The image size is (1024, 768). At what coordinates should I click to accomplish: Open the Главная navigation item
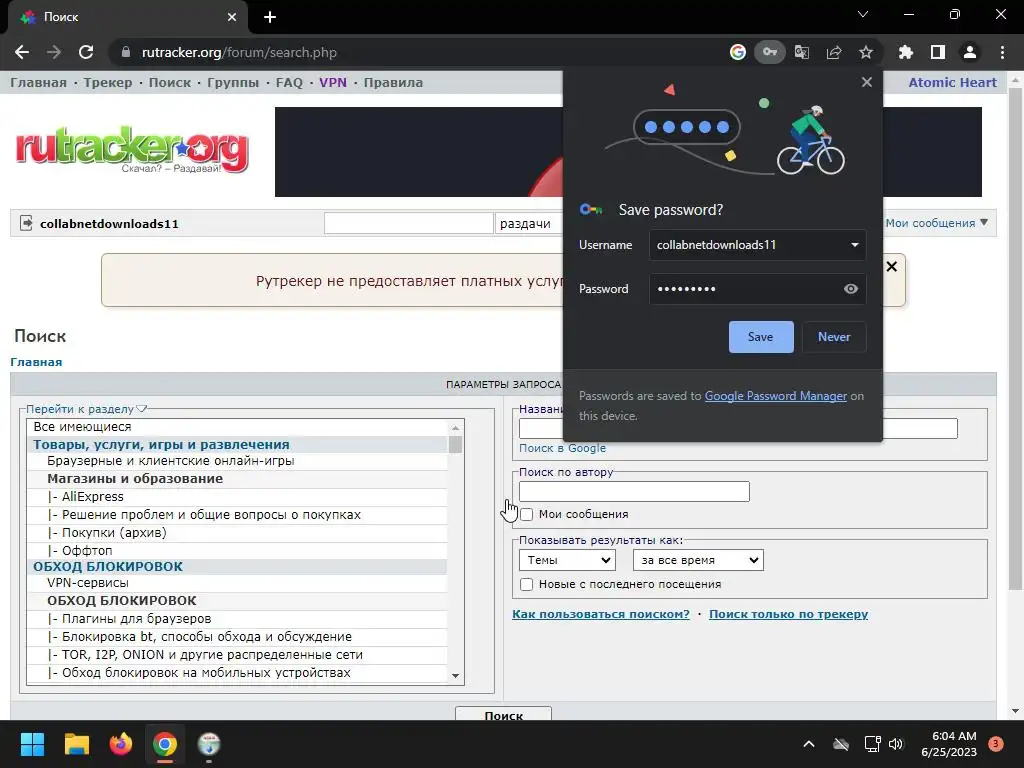click(39, 82)
